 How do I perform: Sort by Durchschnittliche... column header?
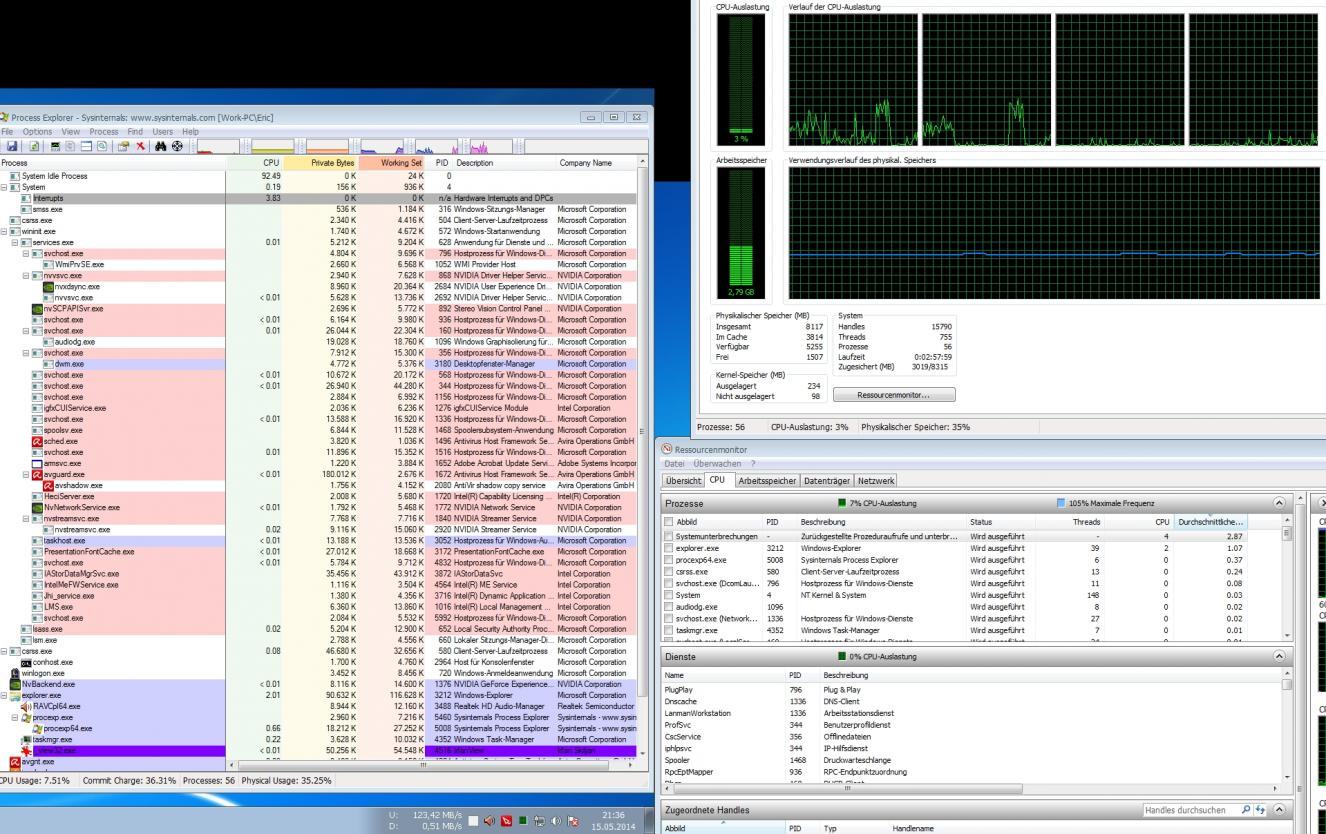1211,522
